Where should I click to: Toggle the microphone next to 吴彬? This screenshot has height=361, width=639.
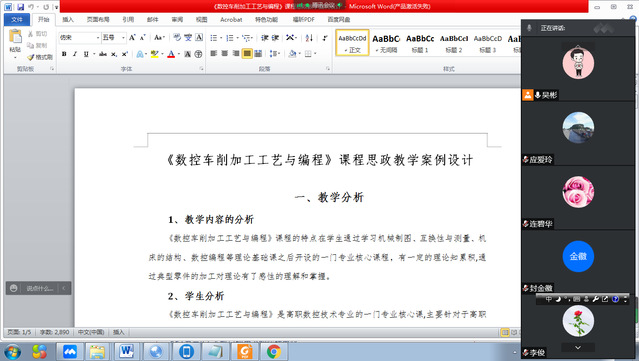pyautogui.click(x=538, y=95)
